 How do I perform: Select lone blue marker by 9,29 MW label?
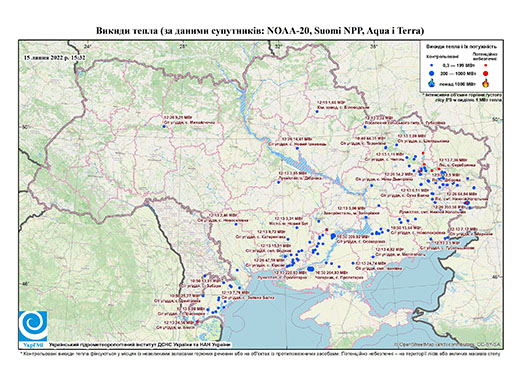tap(164, 126)
